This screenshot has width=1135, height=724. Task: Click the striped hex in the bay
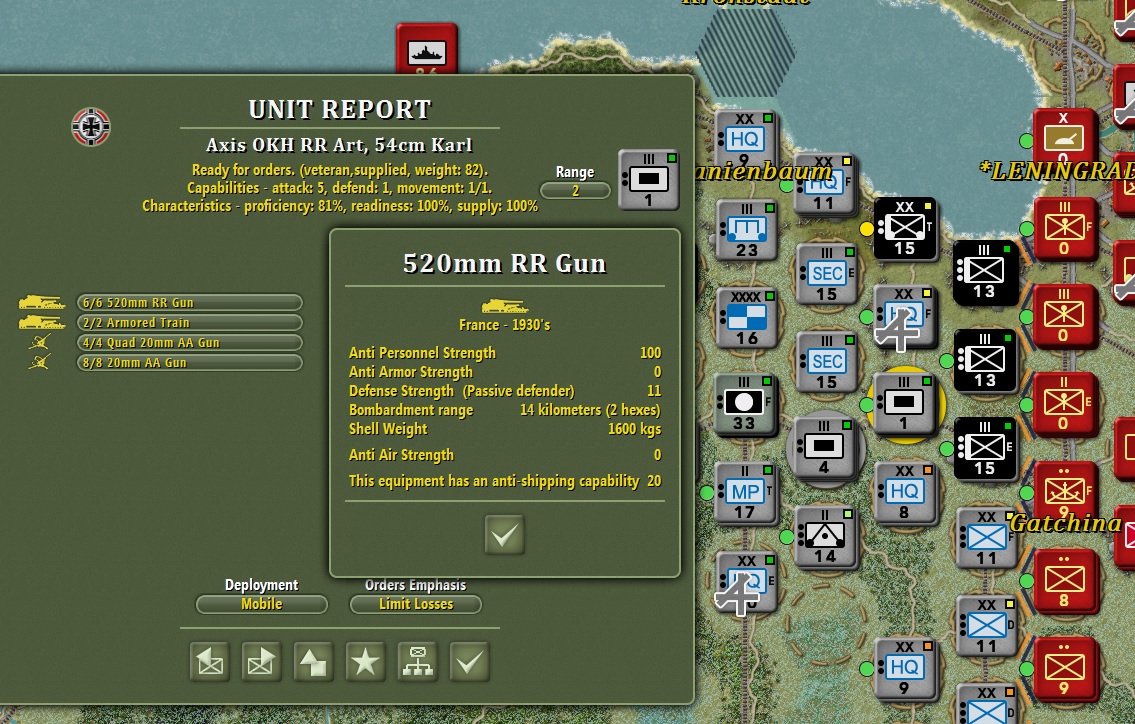click(746, 54)
